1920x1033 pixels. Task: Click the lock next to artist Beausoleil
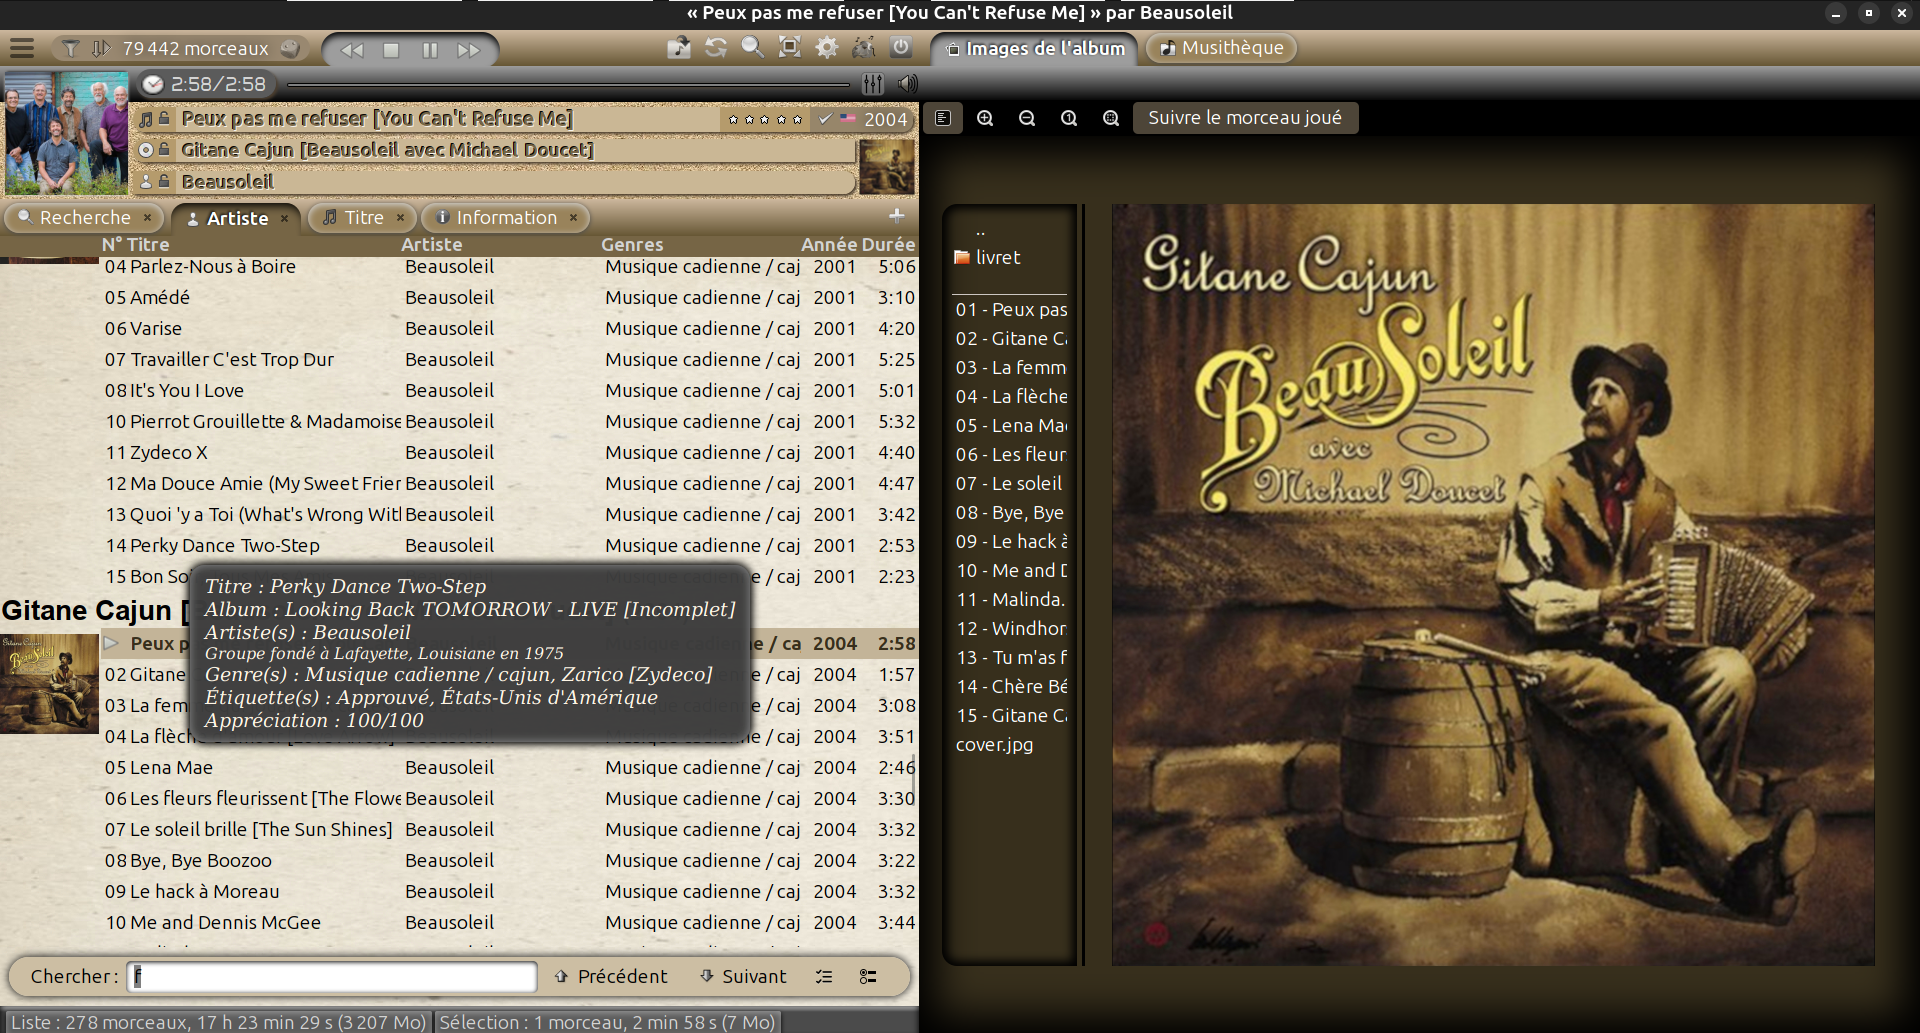[x=164, y=182]
